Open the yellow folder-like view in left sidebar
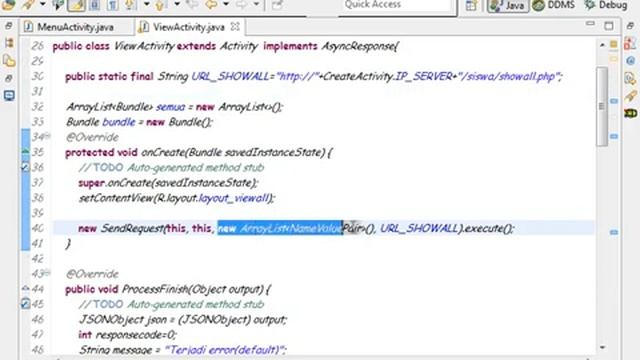Viewport: 640px width, 360px height. pos(9,61)
